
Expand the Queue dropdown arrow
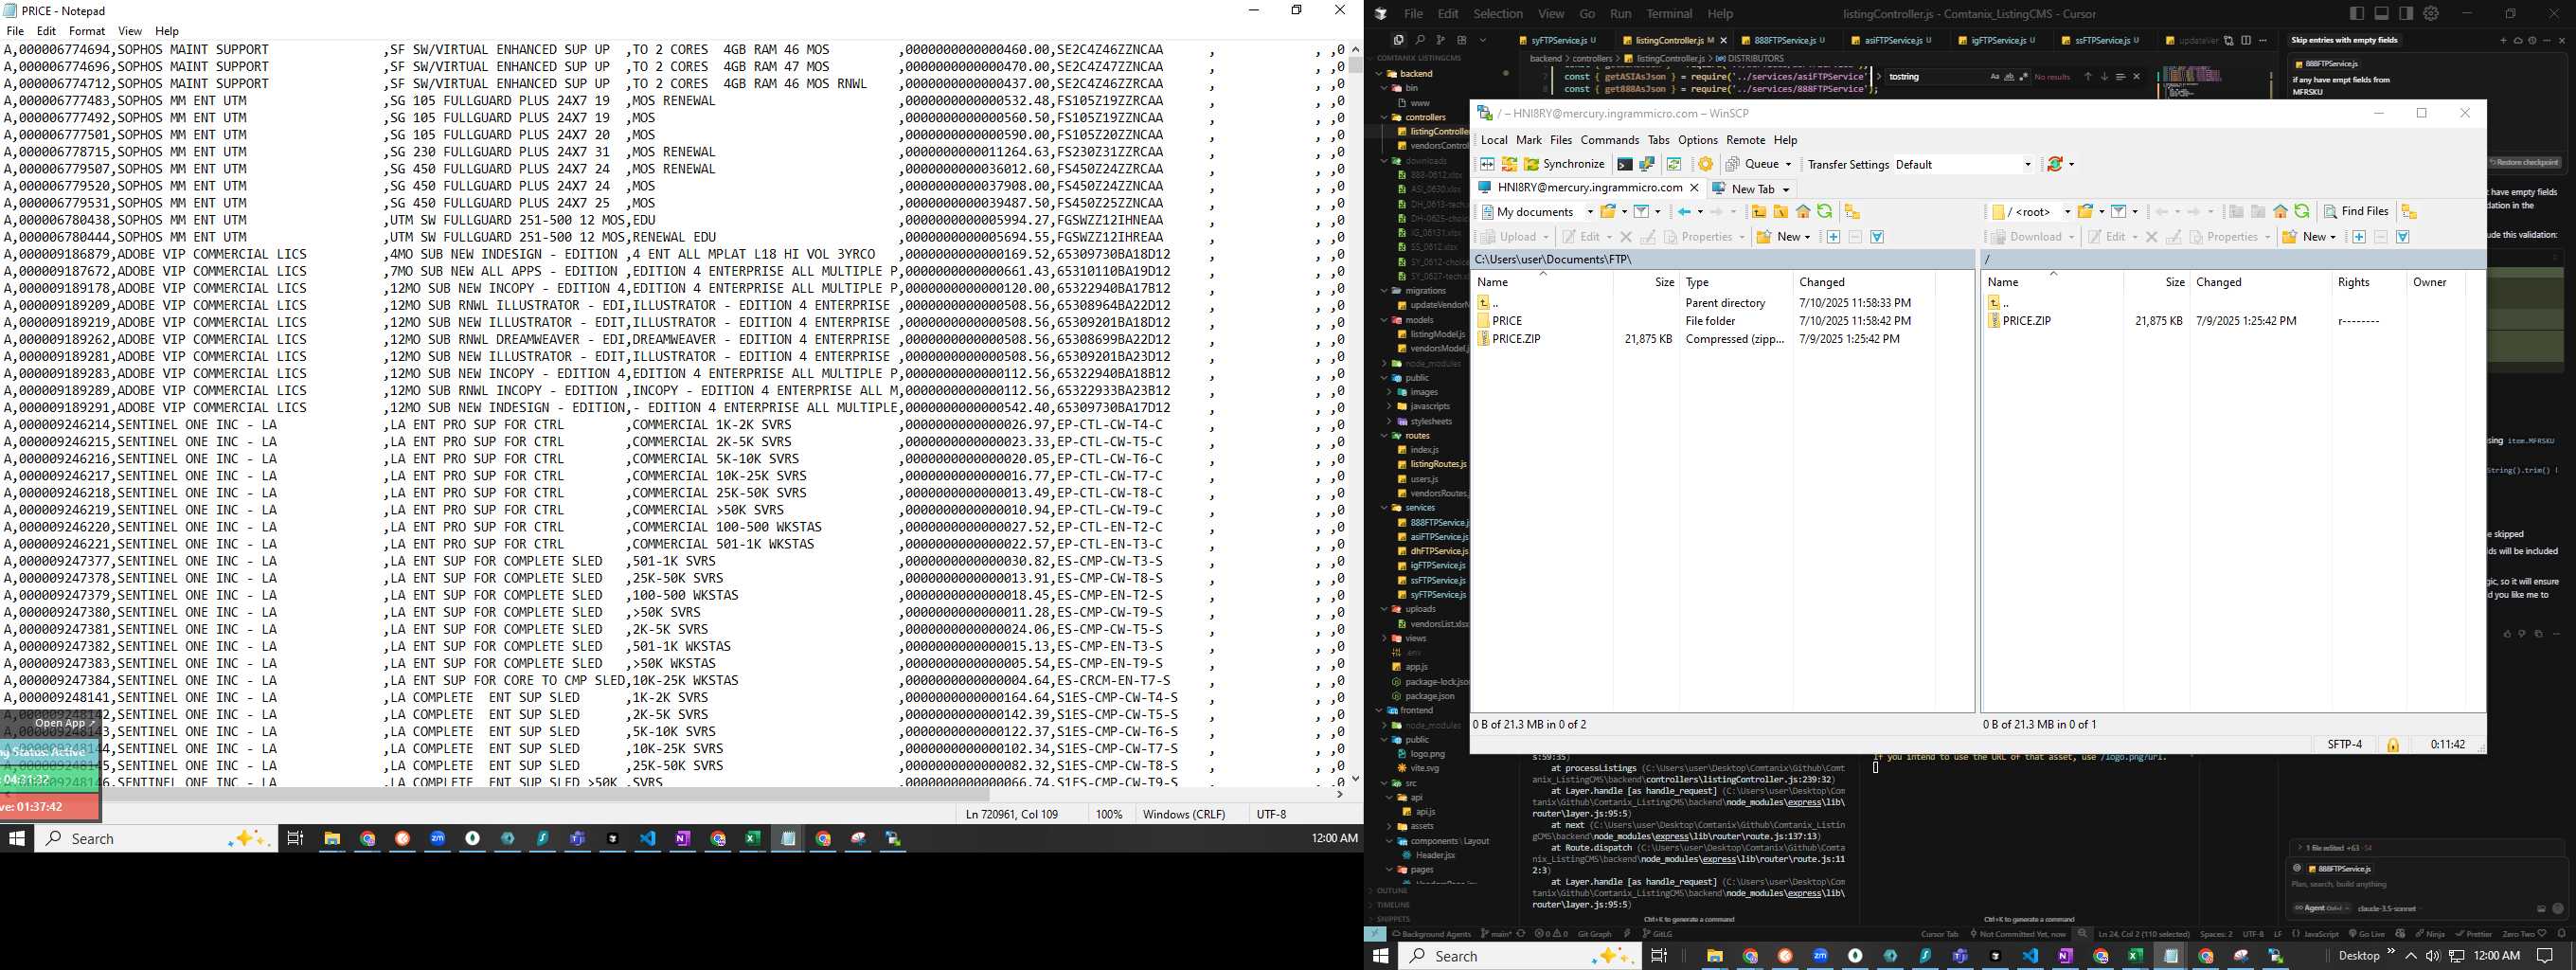pos(1788,164)
